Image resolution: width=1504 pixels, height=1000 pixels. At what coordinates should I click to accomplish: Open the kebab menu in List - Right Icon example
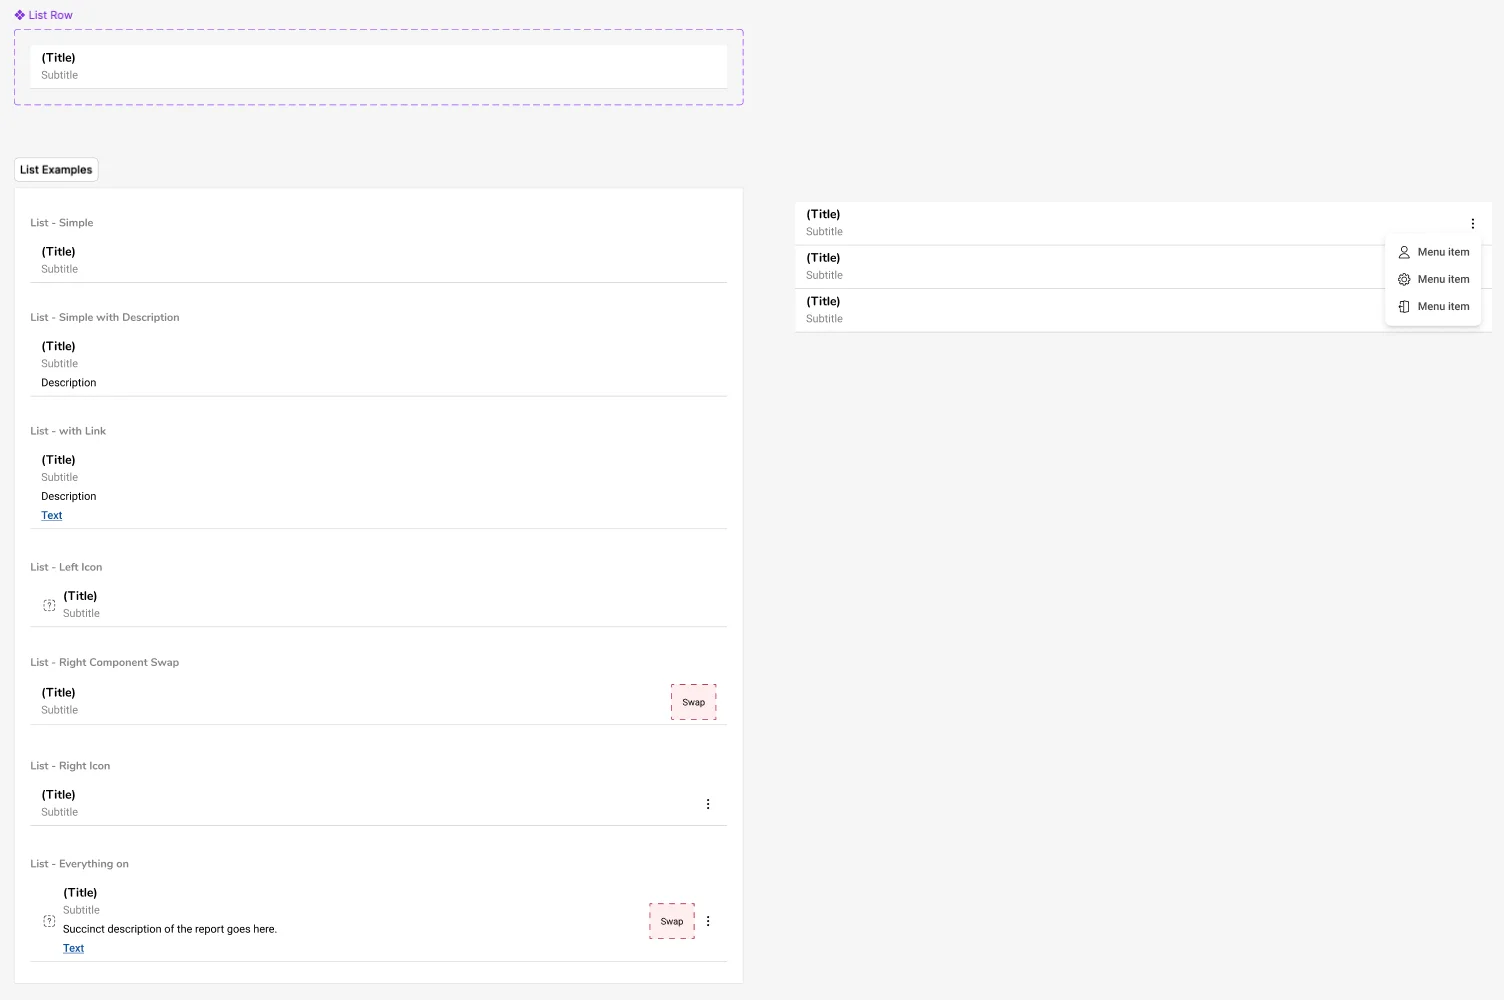coord(708,803)
